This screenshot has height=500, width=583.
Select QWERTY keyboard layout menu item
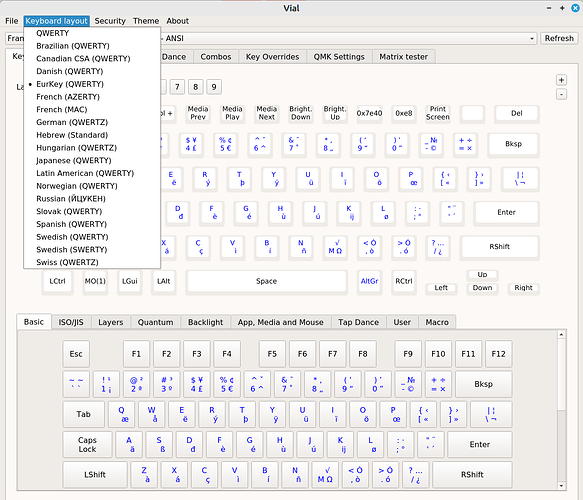92,33
